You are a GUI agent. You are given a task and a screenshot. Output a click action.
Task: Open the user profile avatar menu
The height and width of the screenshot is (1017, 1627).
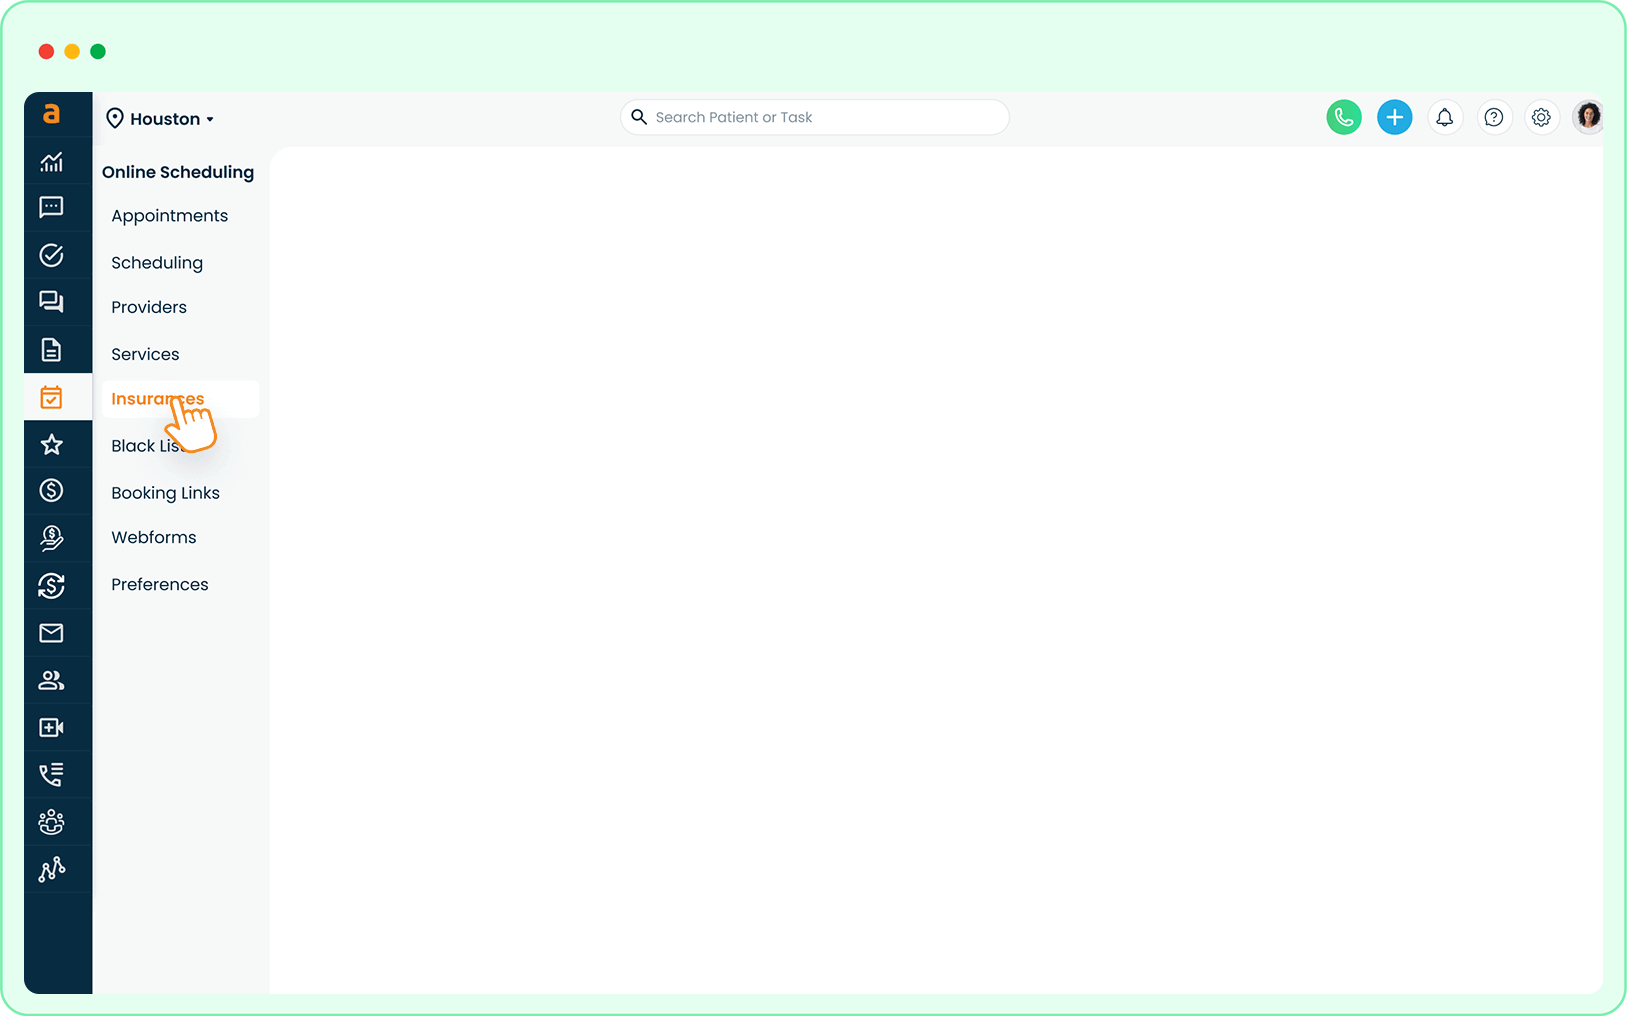click(1587, 117)
